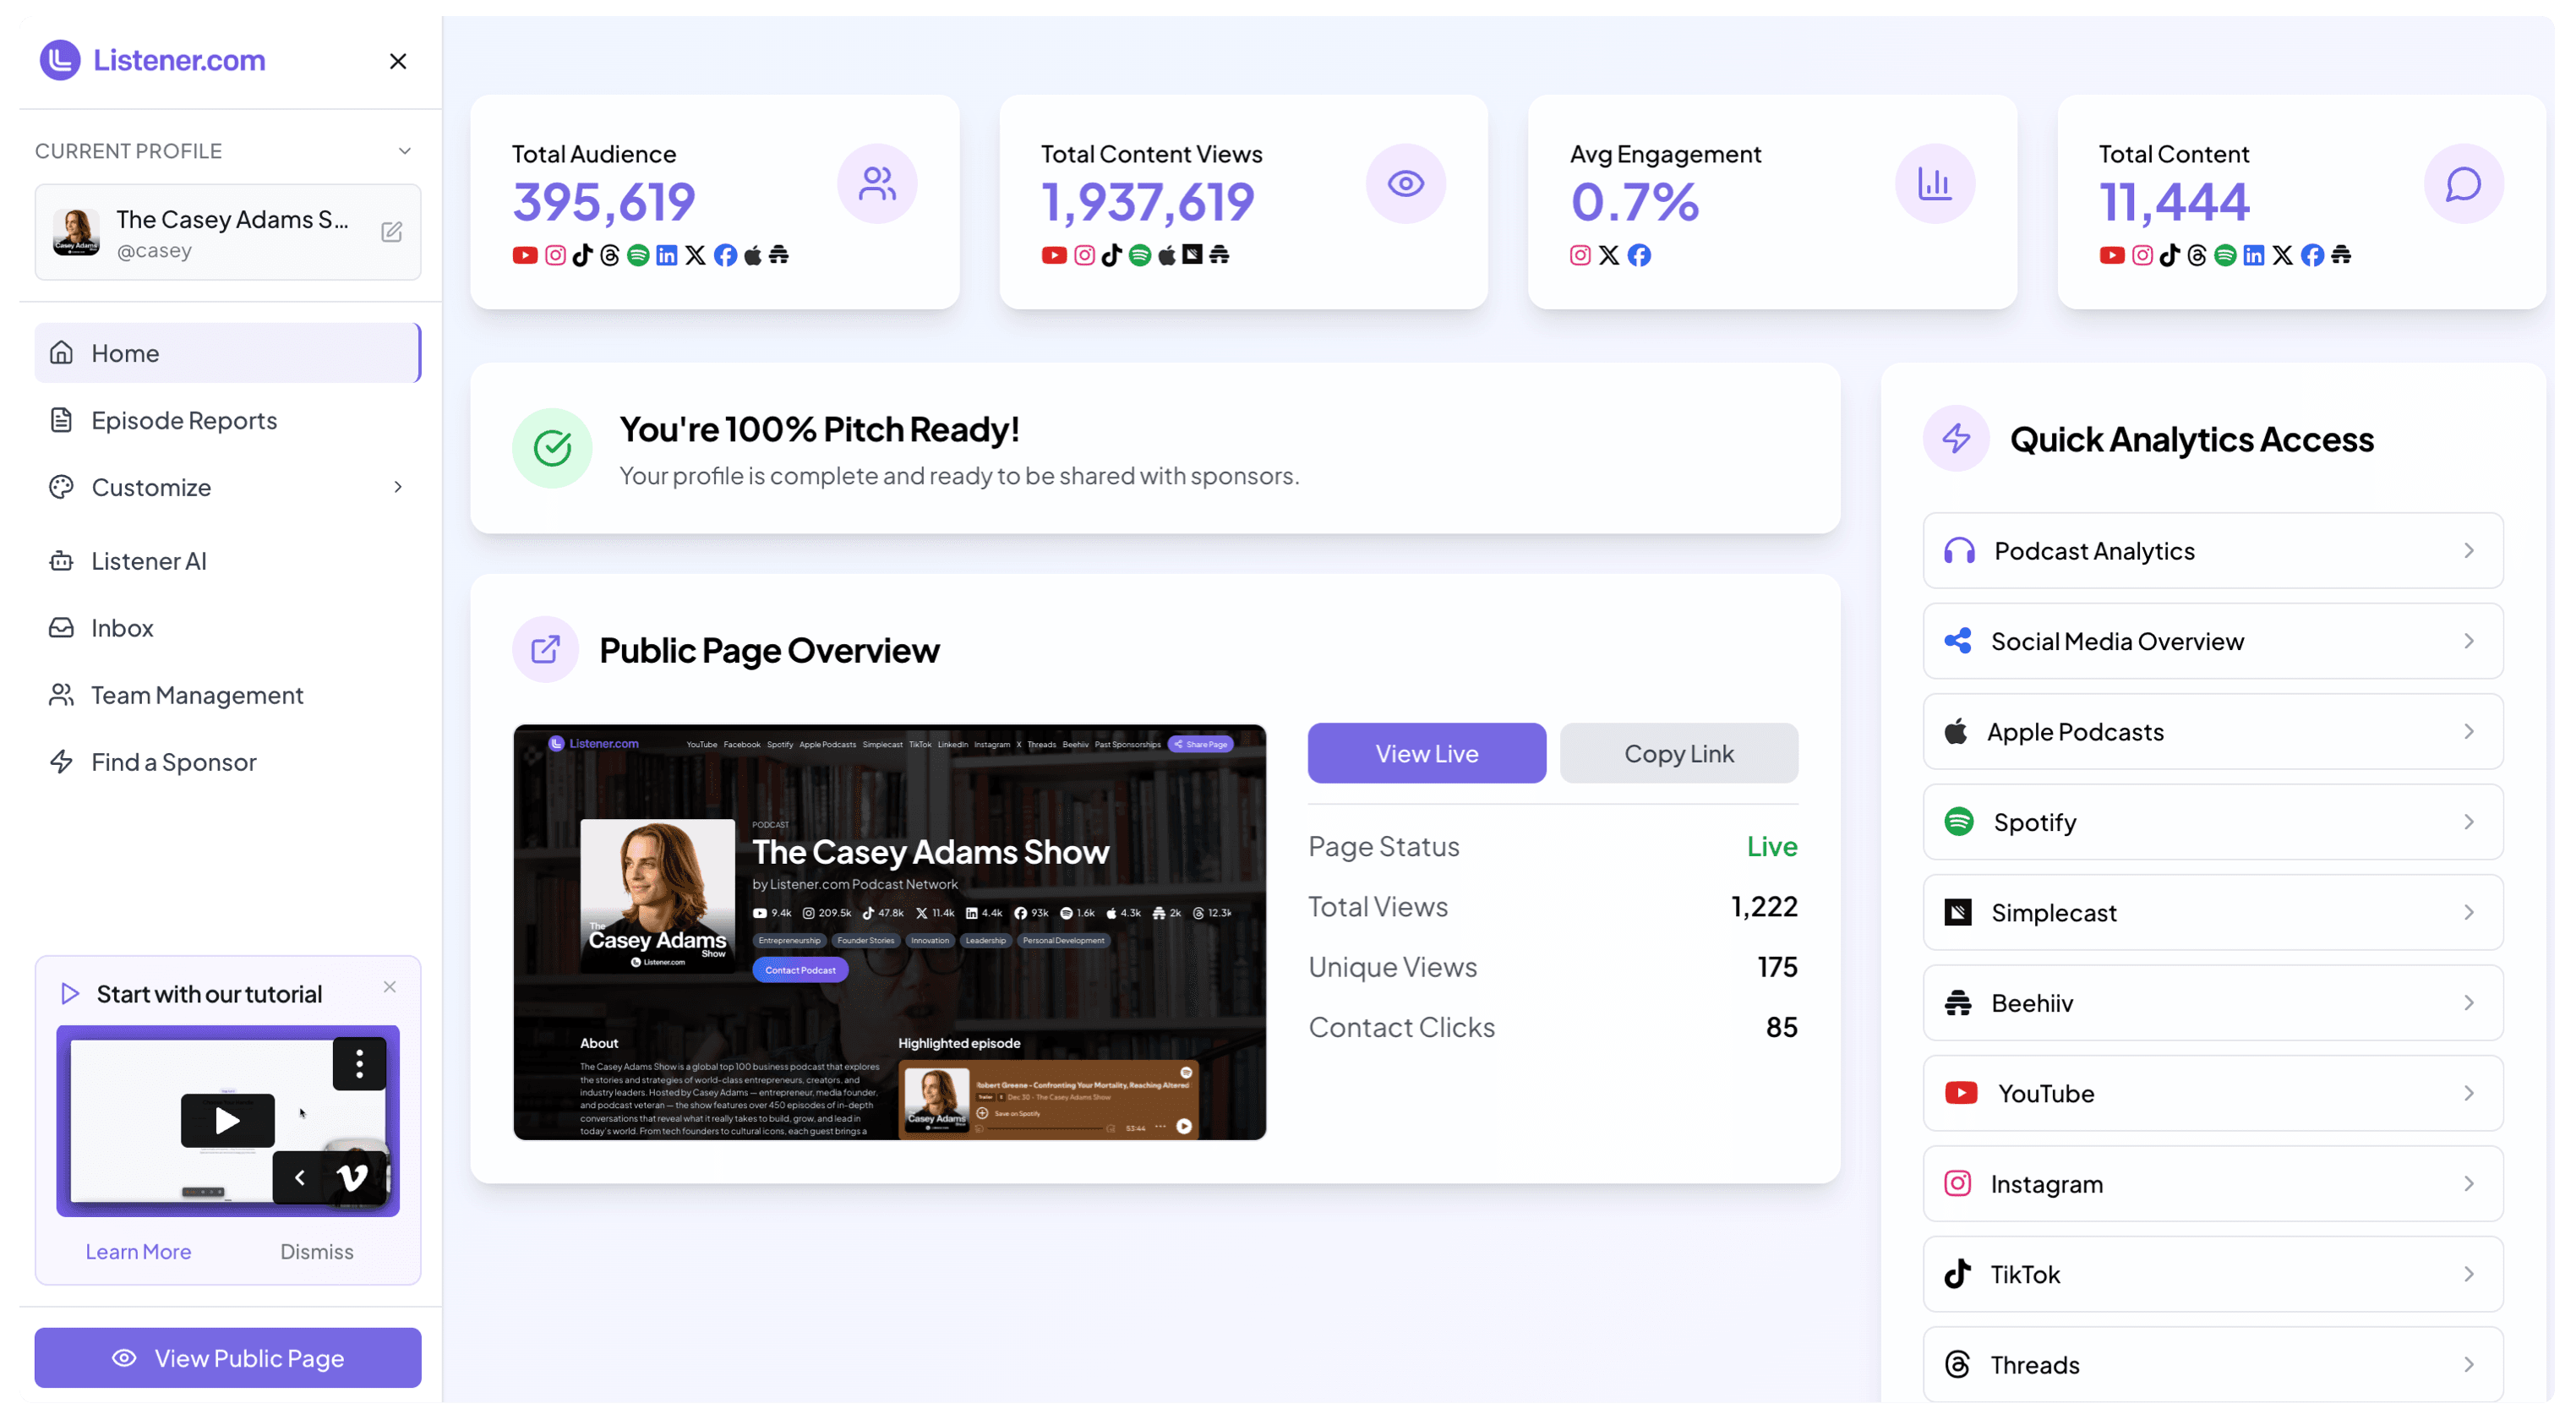Click the back arrow on tutorial video

pos(300,1177)
